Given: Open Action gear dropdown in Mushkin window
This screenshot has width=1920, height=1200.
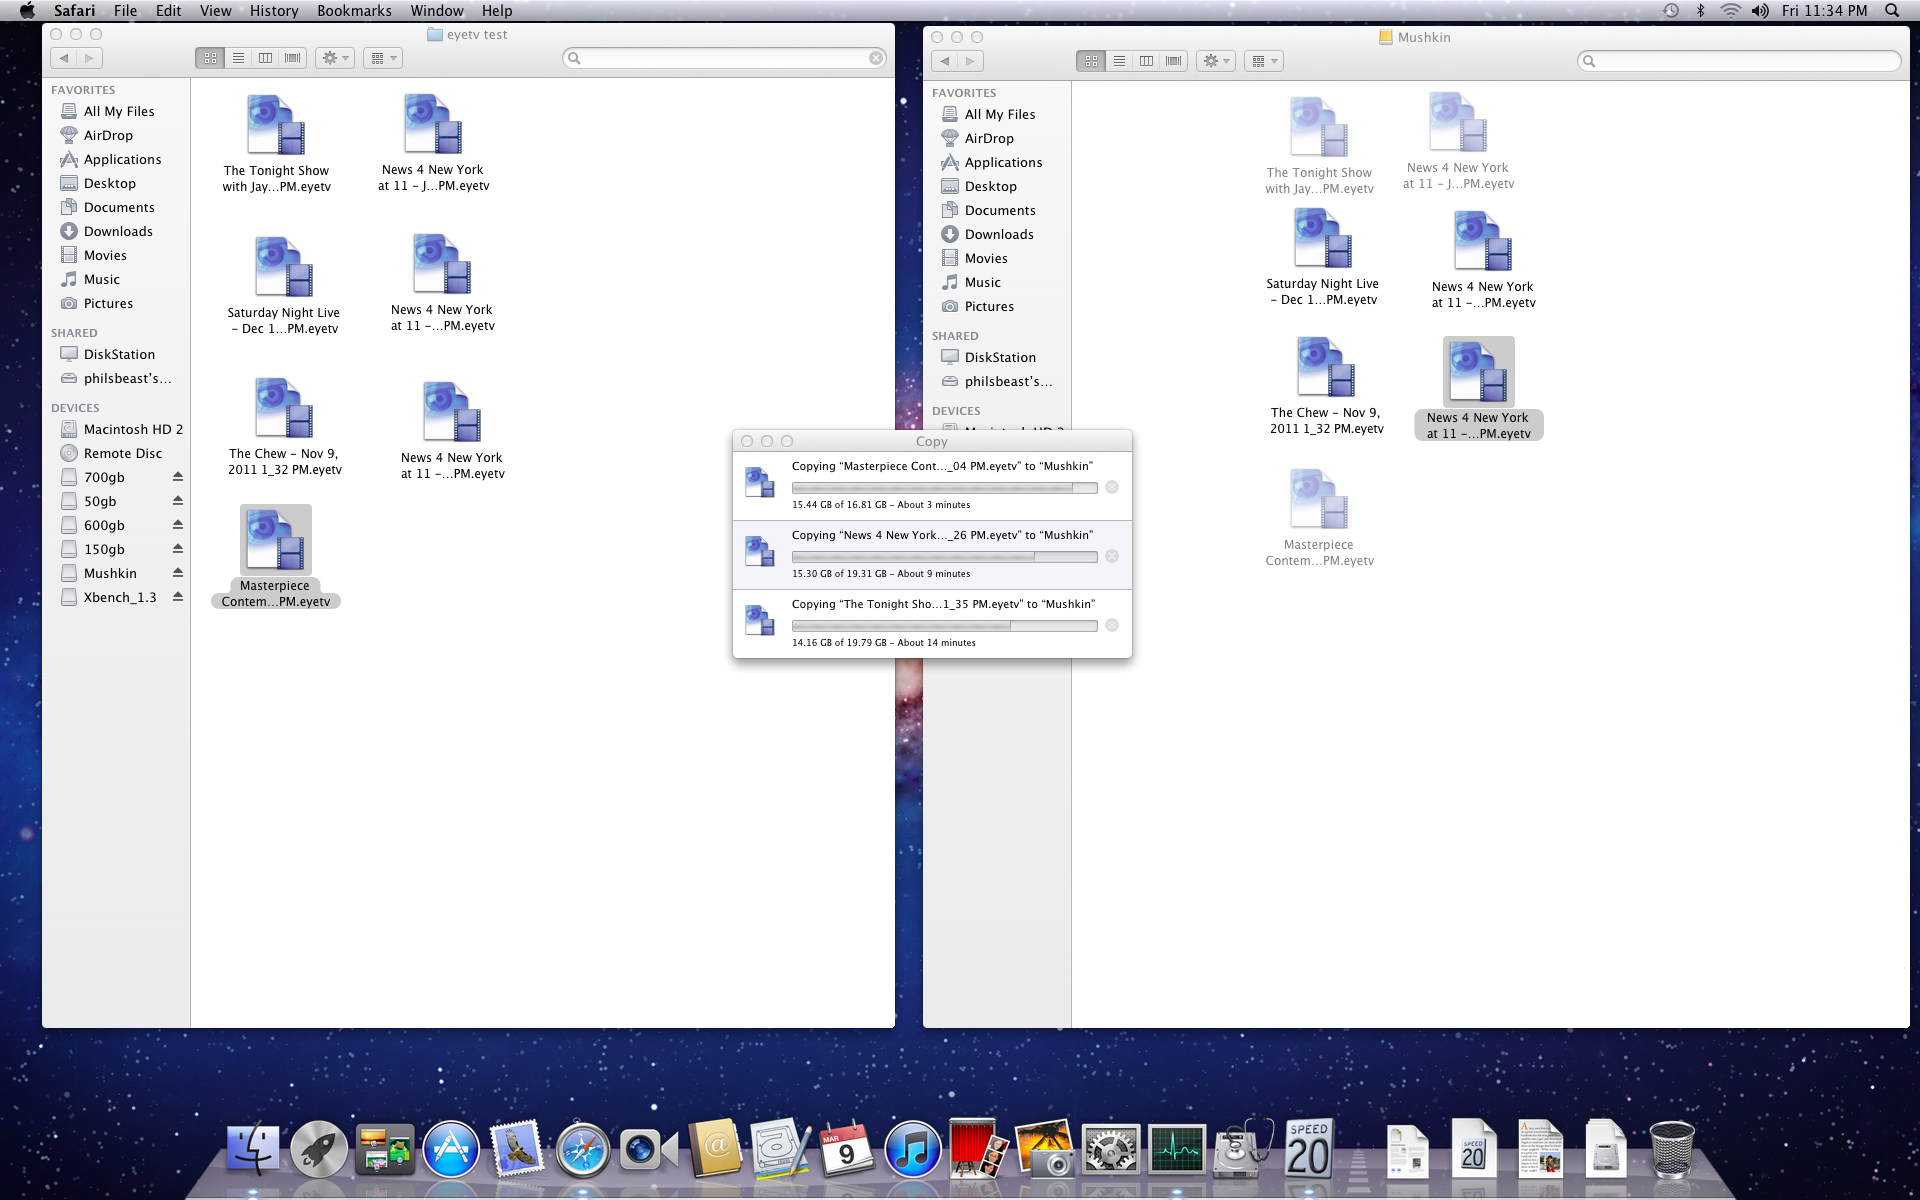Looking at the screenshot, I should coord(1216,61).
